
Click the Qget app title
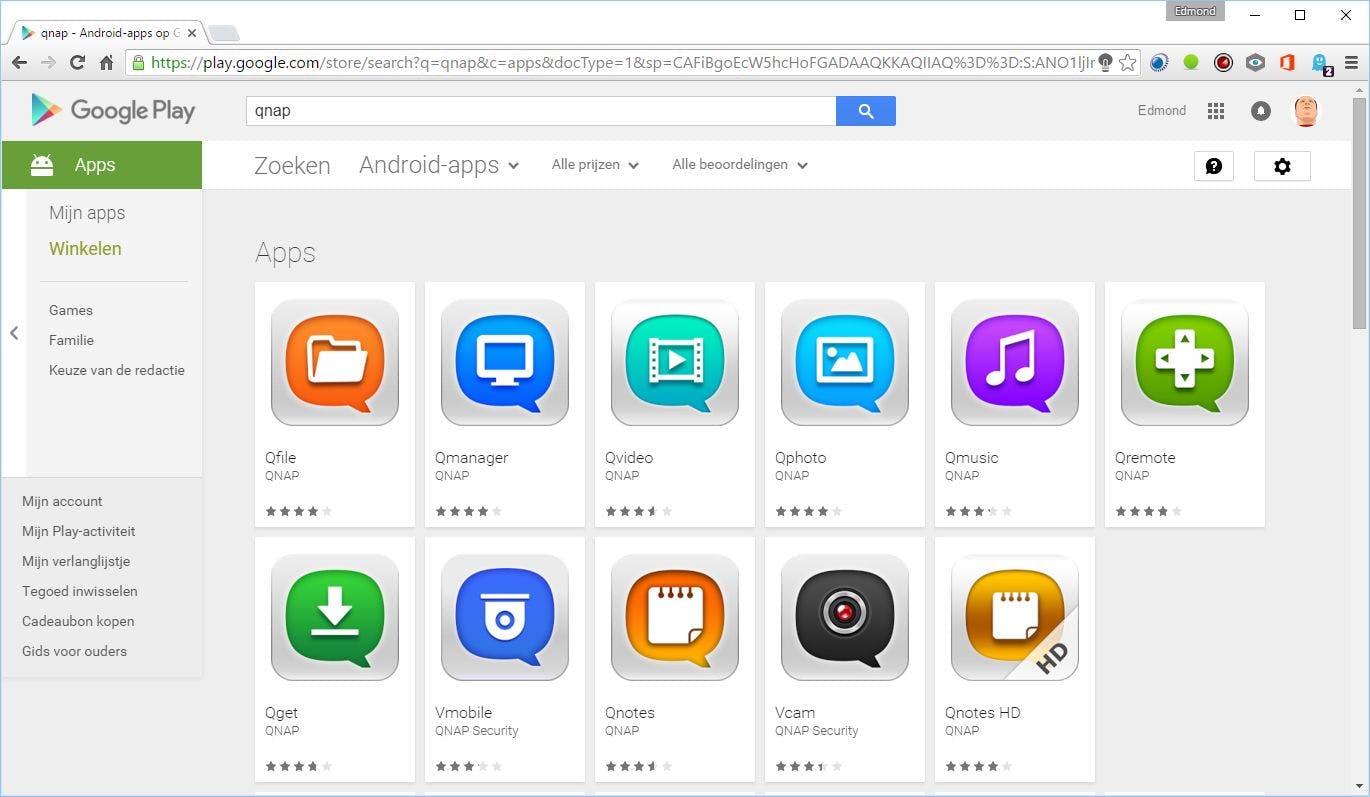(281, 713)
